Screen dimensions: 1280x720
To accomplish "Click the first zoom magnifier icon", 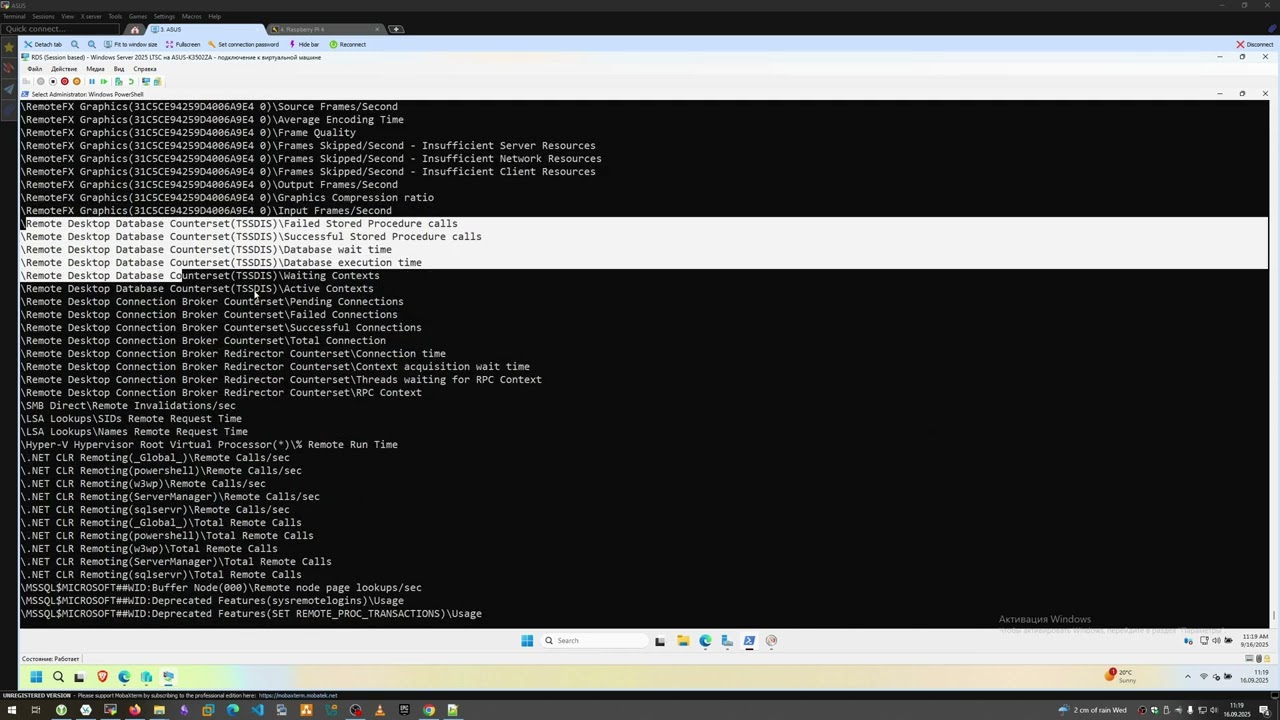I will [75, 44].
